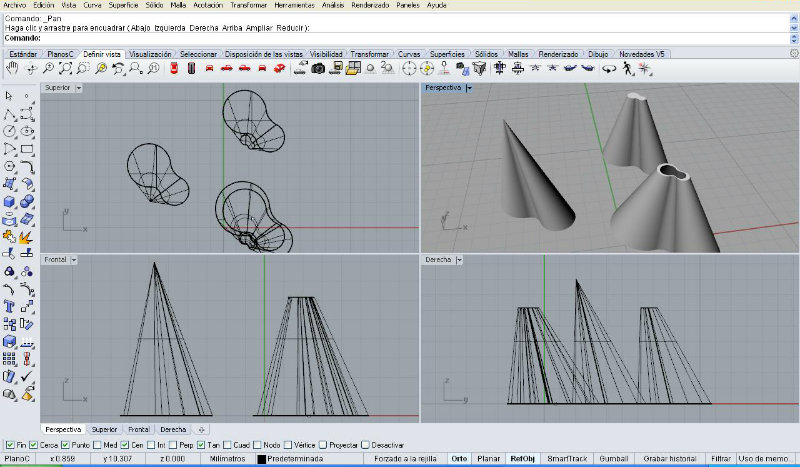Select the arrow pointer tool in left sidebar

[9, 95]
